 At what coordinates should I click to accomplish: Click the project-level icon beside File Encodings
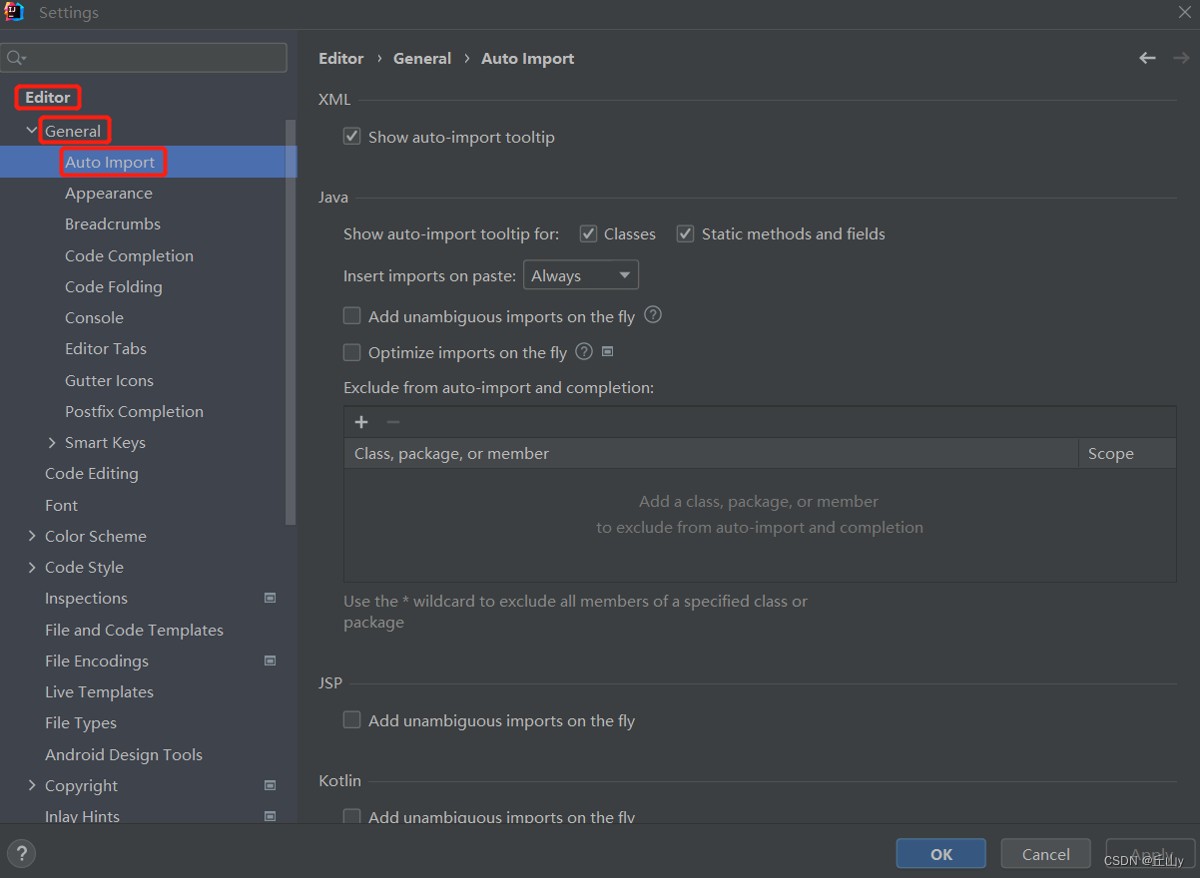[x=270, y=661]
